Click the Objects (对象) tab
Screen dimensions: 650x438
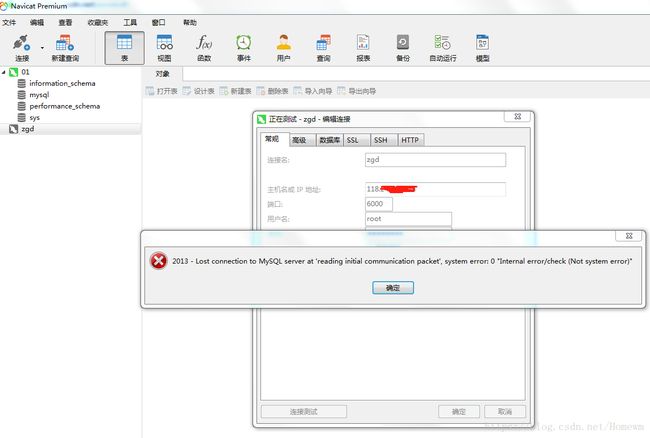[x=162, y=74]
